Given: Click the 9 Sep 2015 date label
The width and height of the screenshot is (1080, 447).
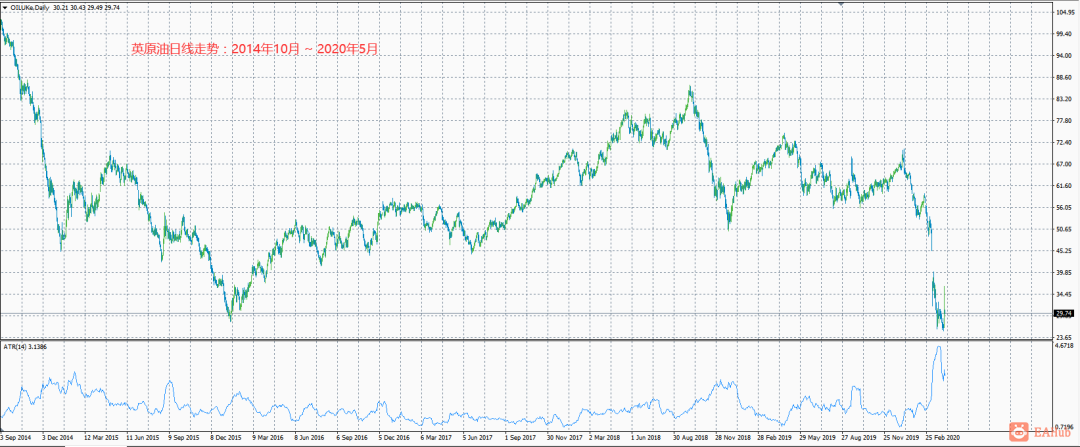Looking at the screenshot, I should pos(185,437).
